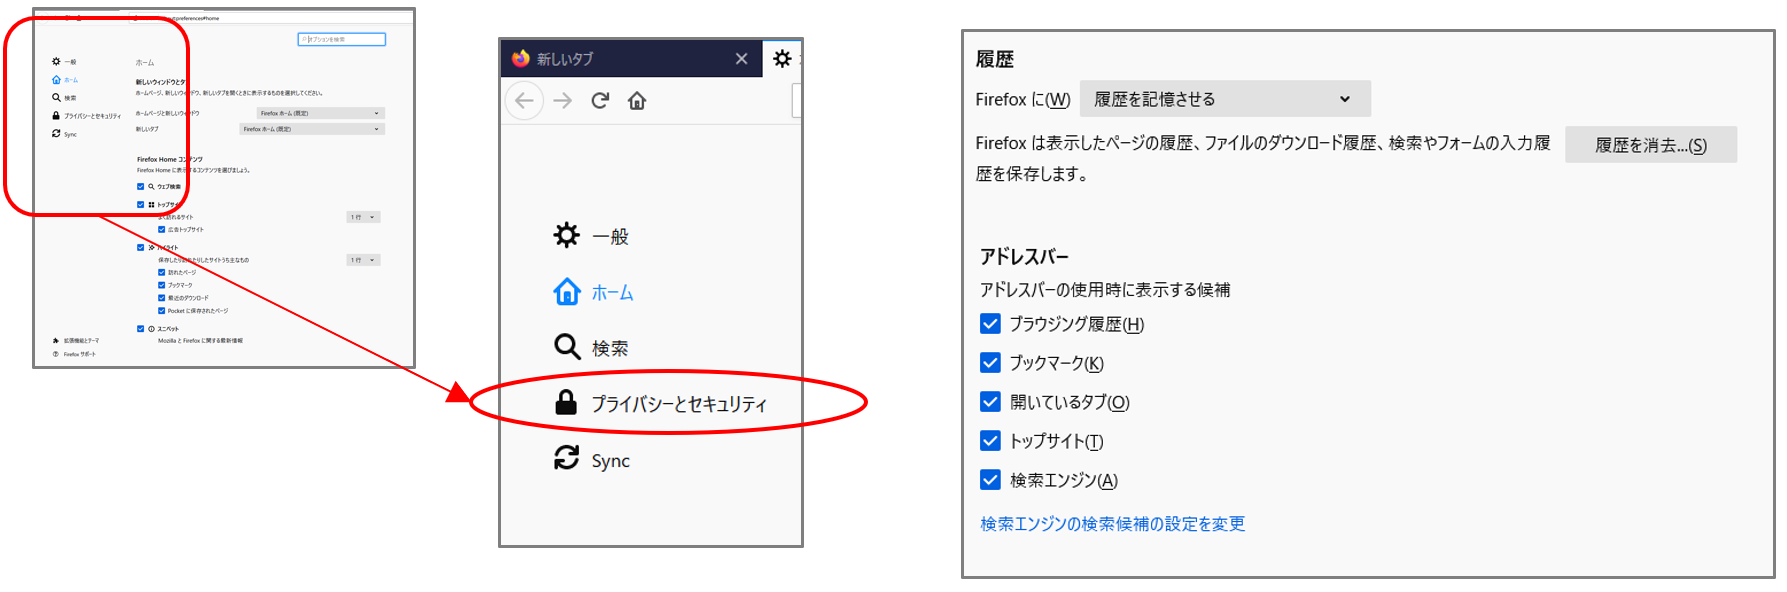Click the アドレスバー section heading
The width and height of the screenshot is (1787, 592).
point(1024,256)
